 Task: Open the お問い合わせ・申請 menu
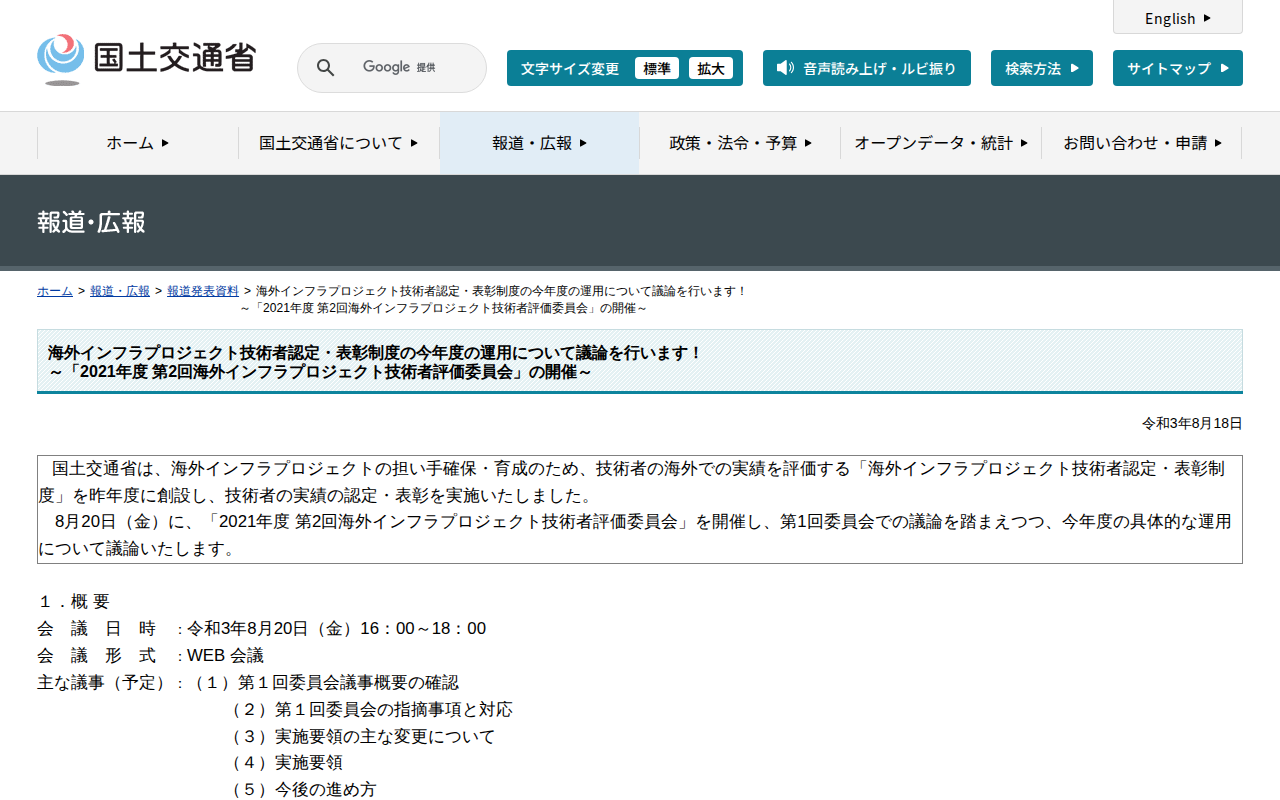point(1142,143)
